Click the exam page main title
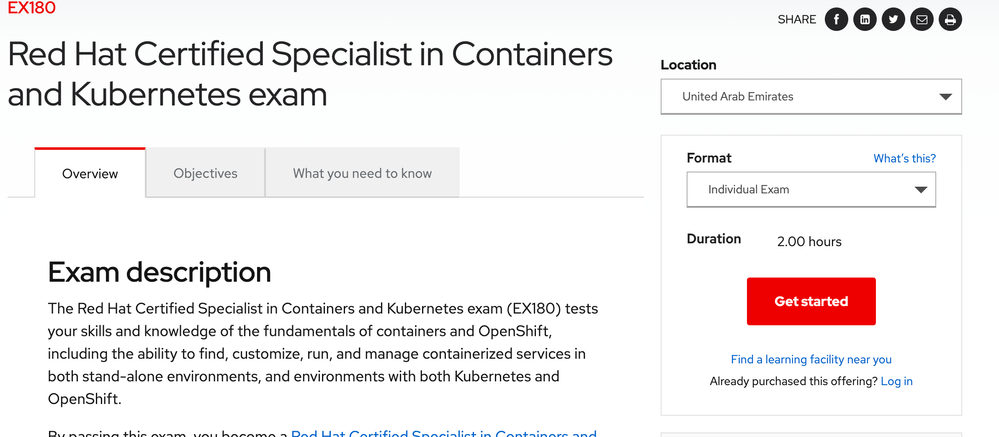This screenshot has height=437, width=999. (x=310, y=74)
